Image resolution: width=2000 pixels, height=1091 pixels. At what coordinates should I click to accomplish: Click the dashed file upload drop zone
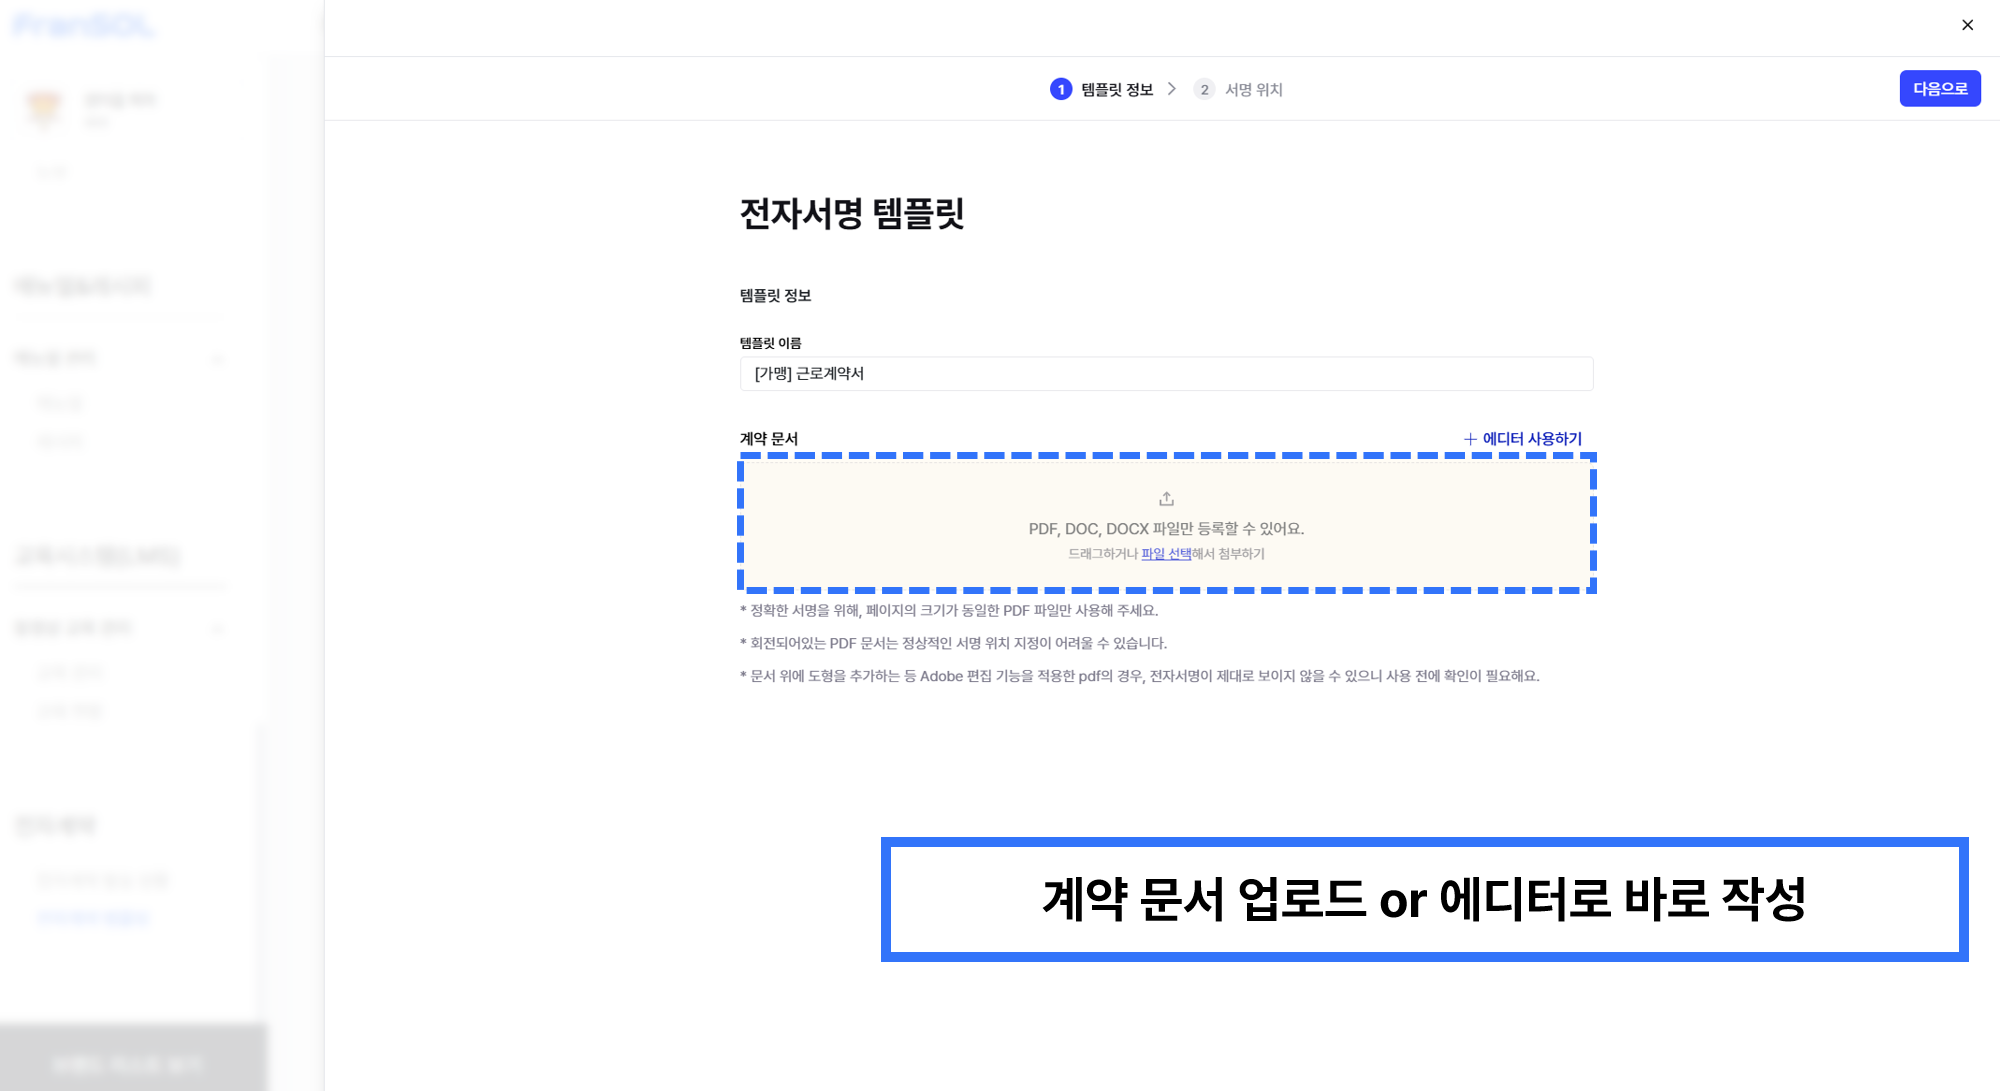(1166, 523)
